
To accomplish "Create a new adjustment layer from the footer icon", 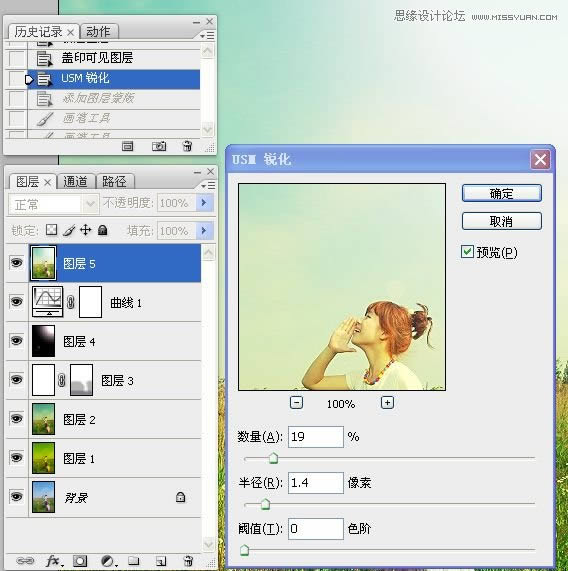I will [108, 561].
